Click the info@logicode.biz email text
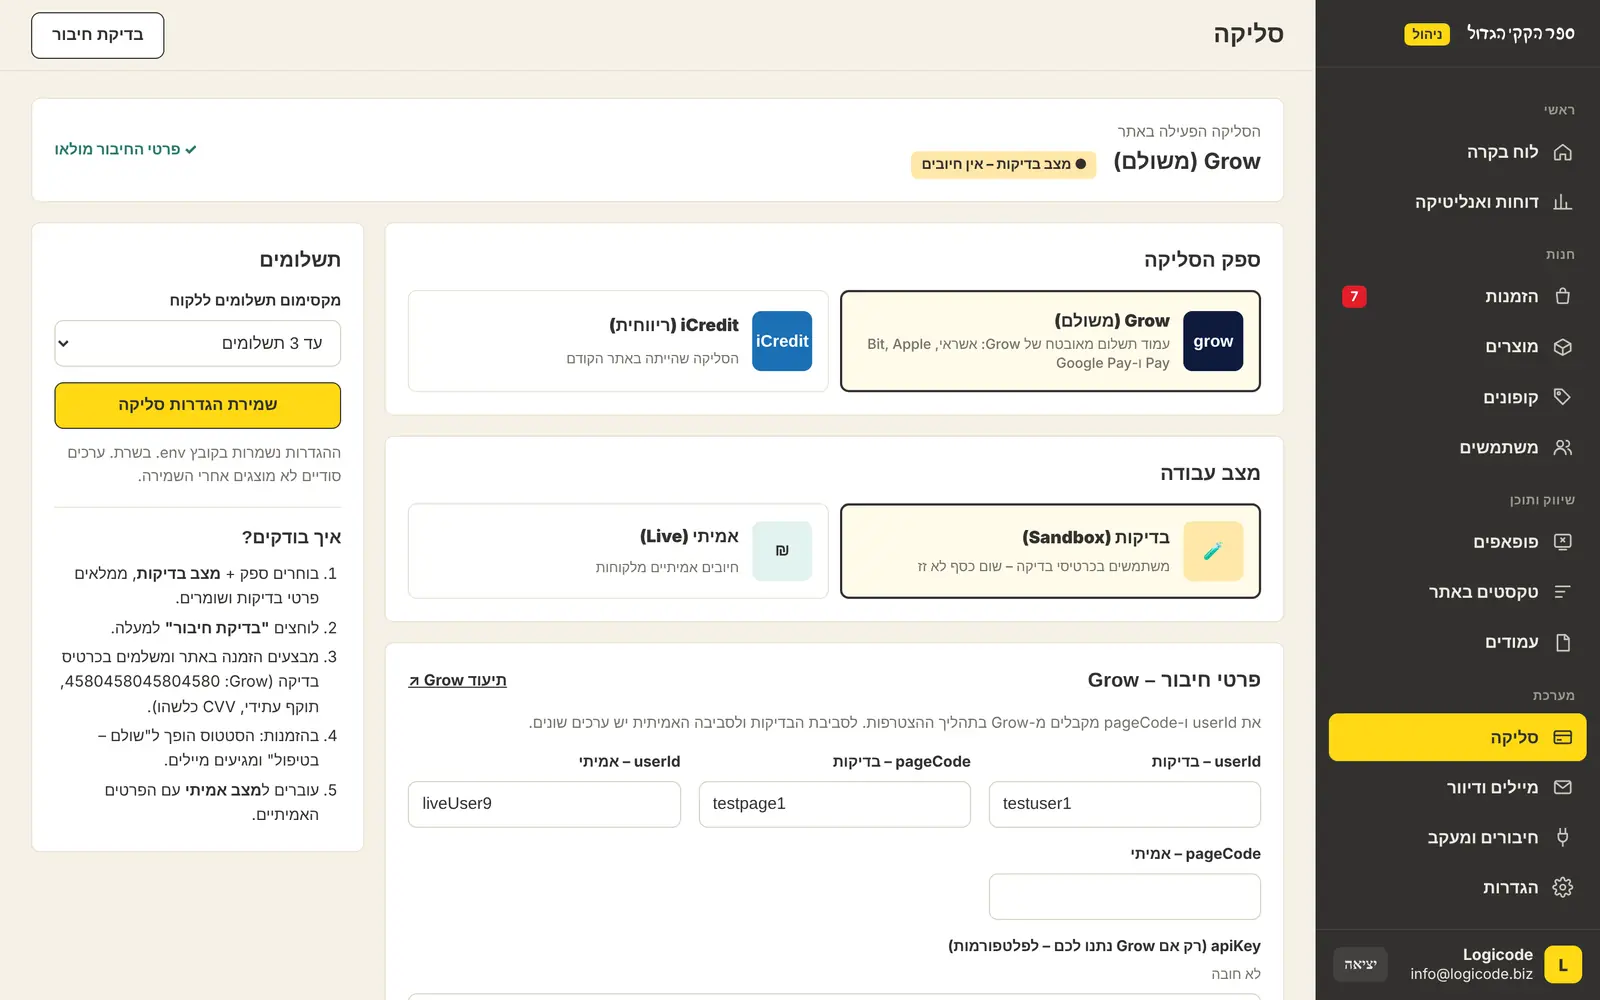 pyautogui.click(x=1471, y=974)
